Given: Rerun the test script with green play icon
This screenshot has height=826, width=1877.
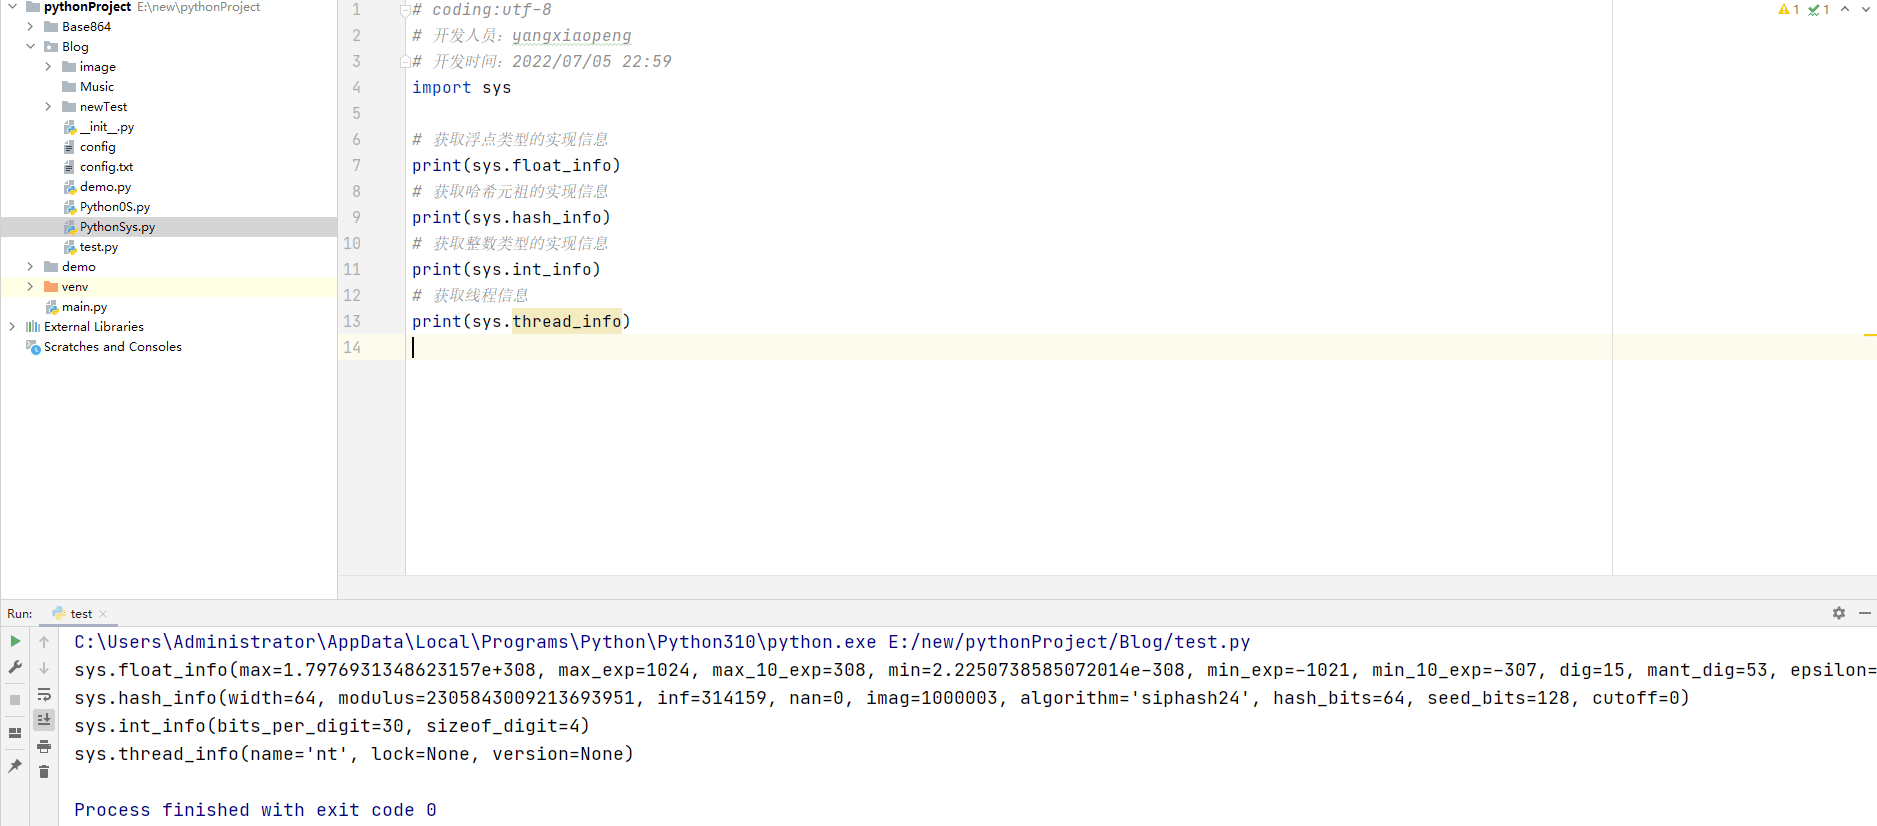Looking at the screenshot, I should click(x=15, y=641).
